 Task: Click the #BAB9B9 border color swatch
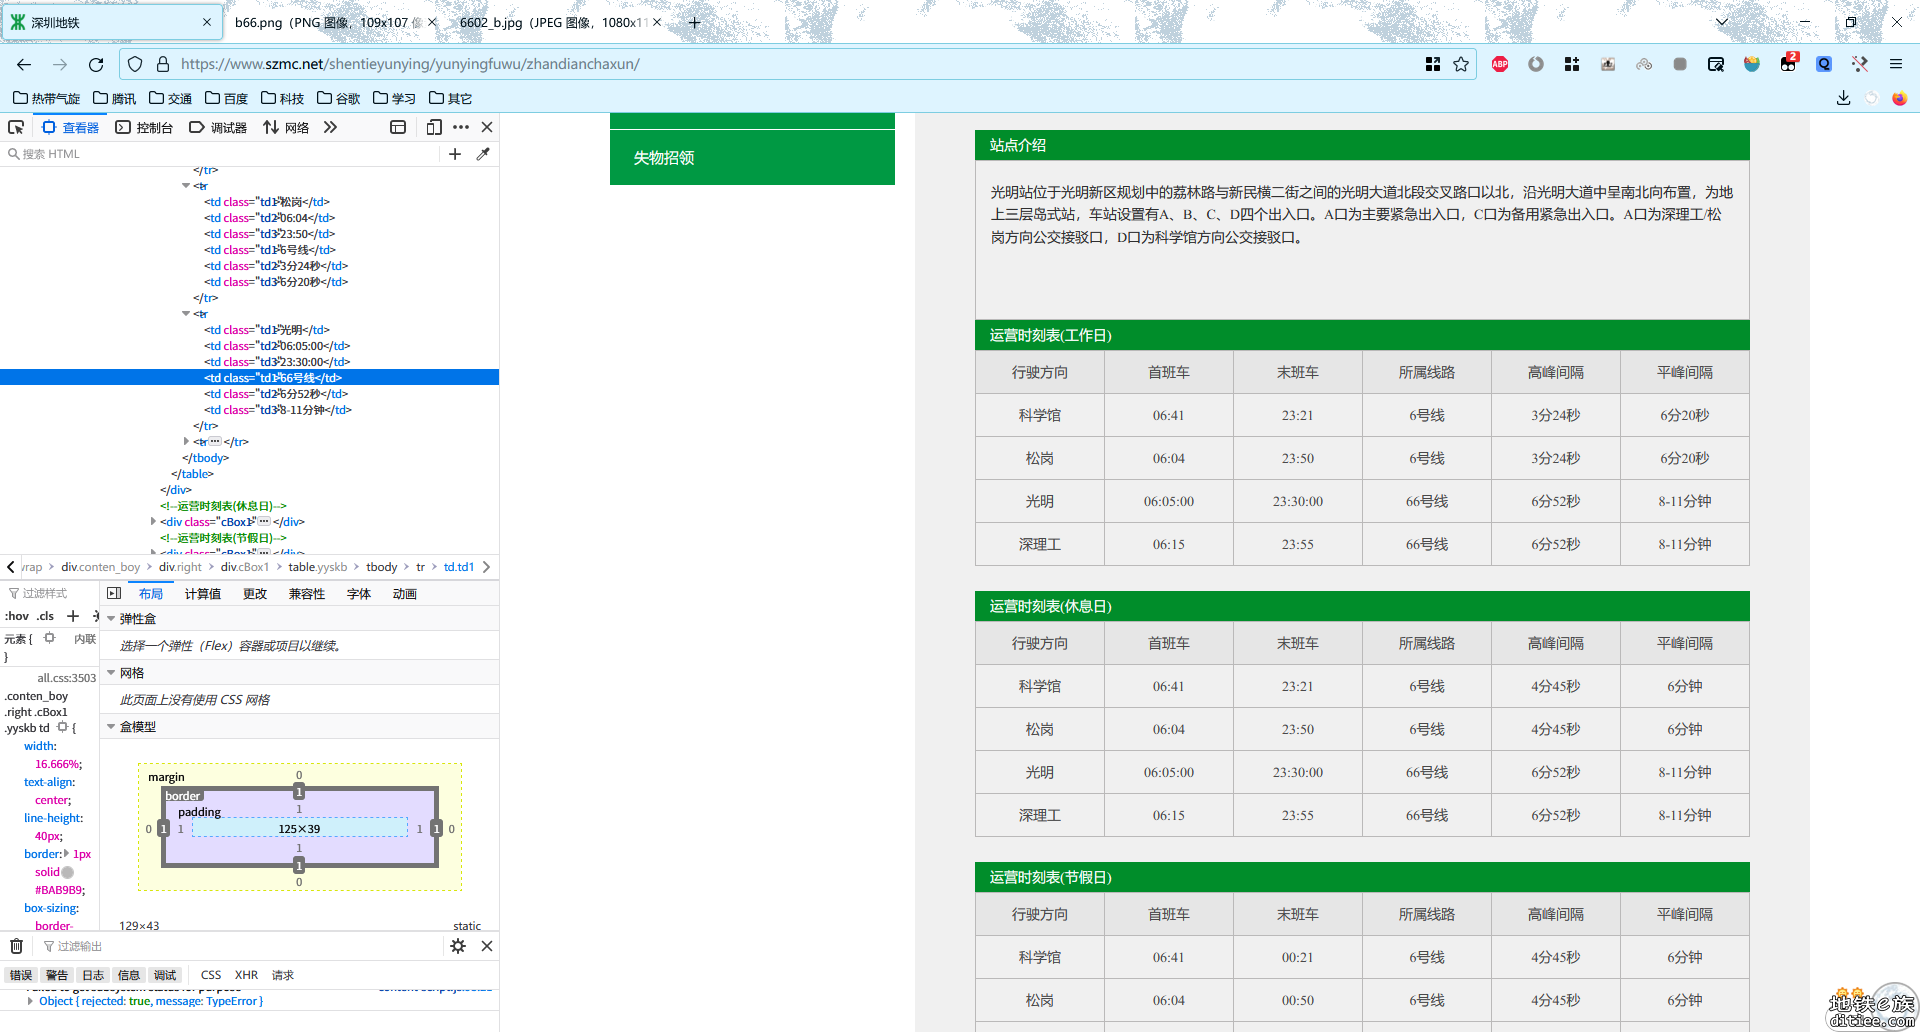(68, 872)
